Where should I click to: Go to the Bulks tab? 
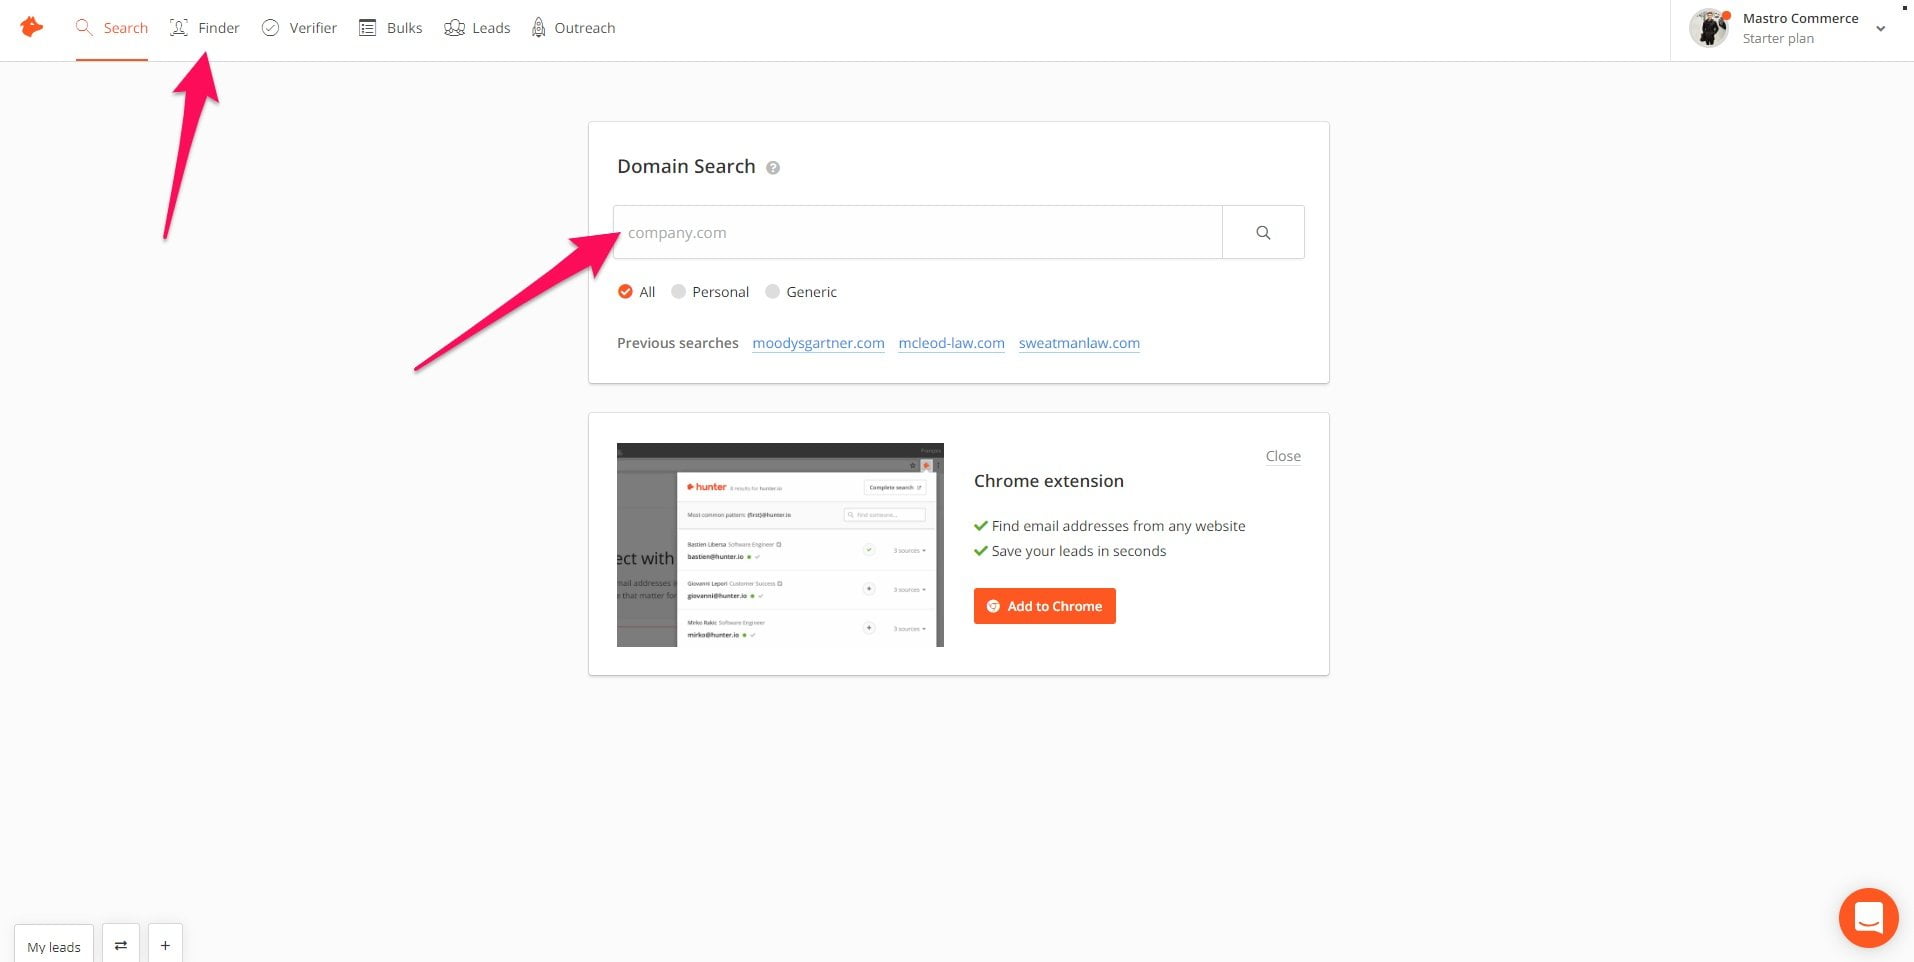click(x=390, y=28)
